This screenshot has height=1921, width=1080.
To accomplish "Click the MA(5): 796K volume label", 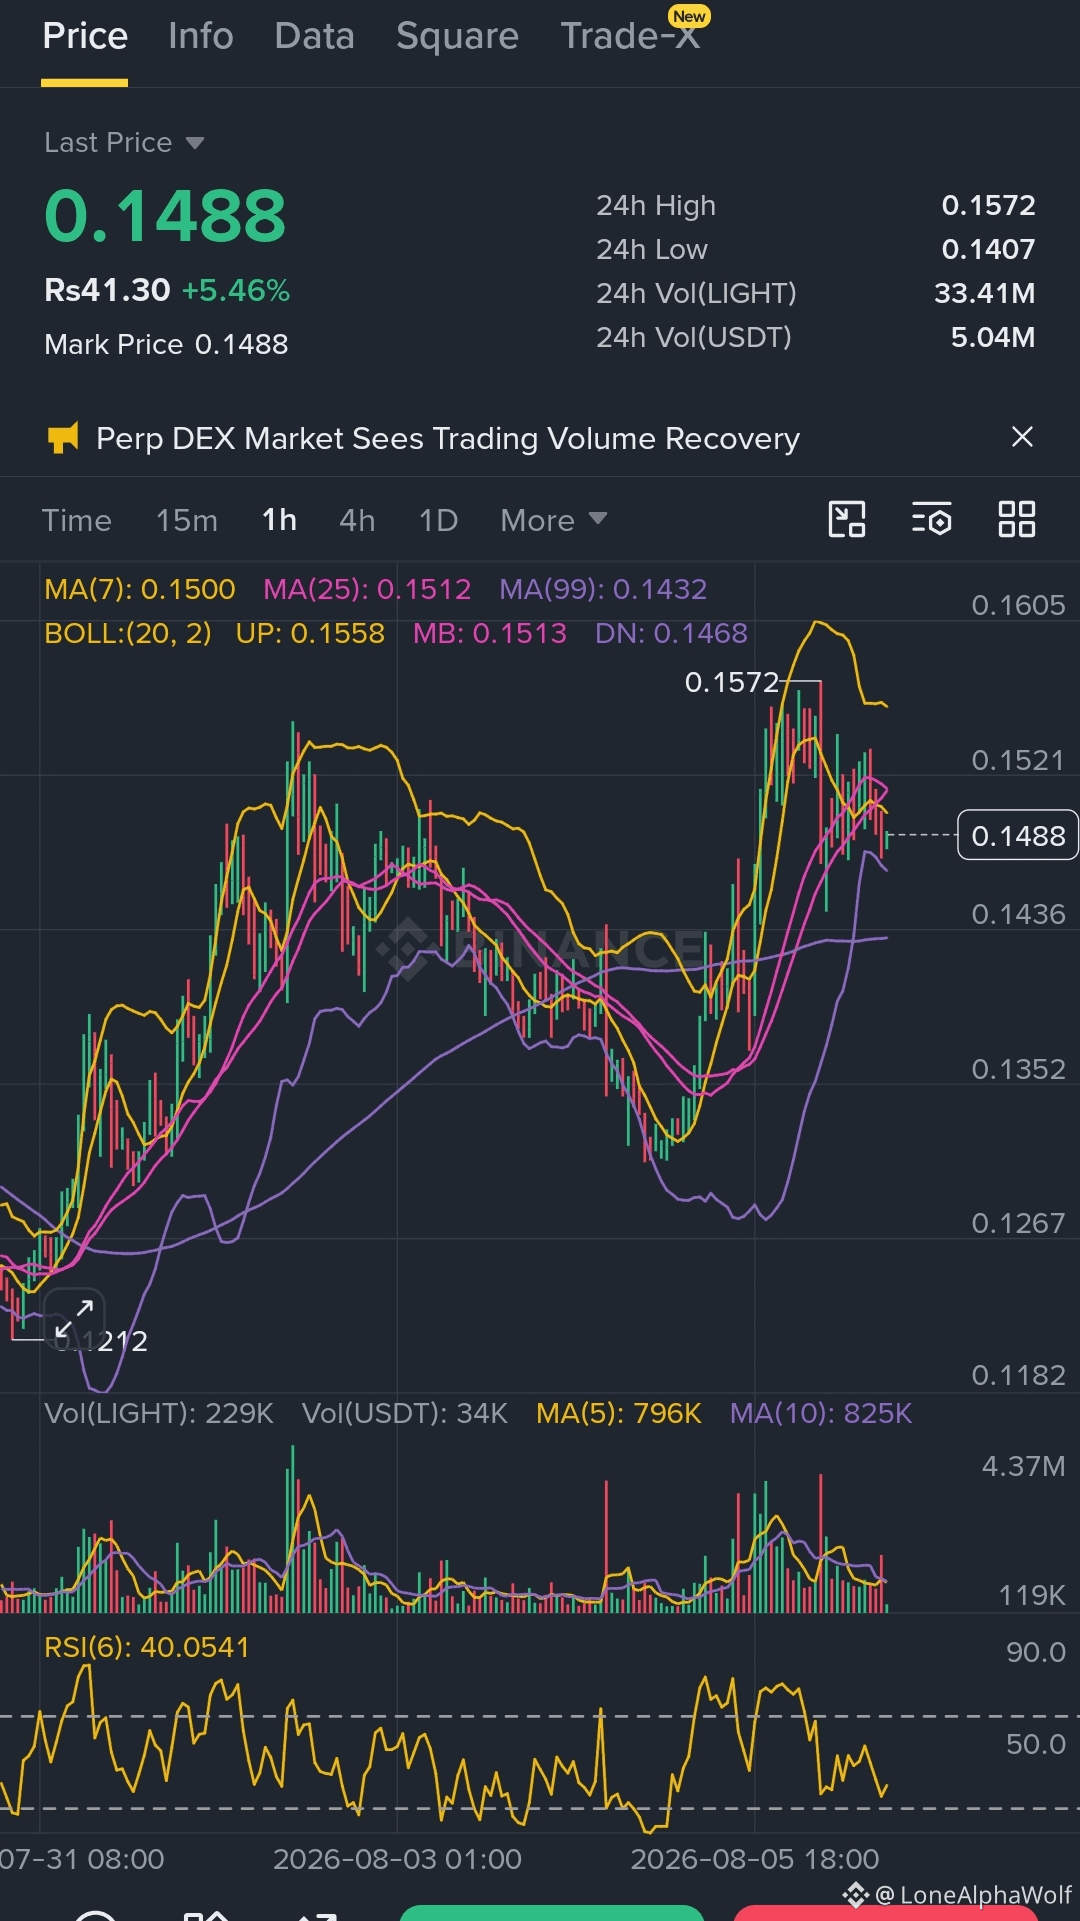I will tap(619, 1413).
